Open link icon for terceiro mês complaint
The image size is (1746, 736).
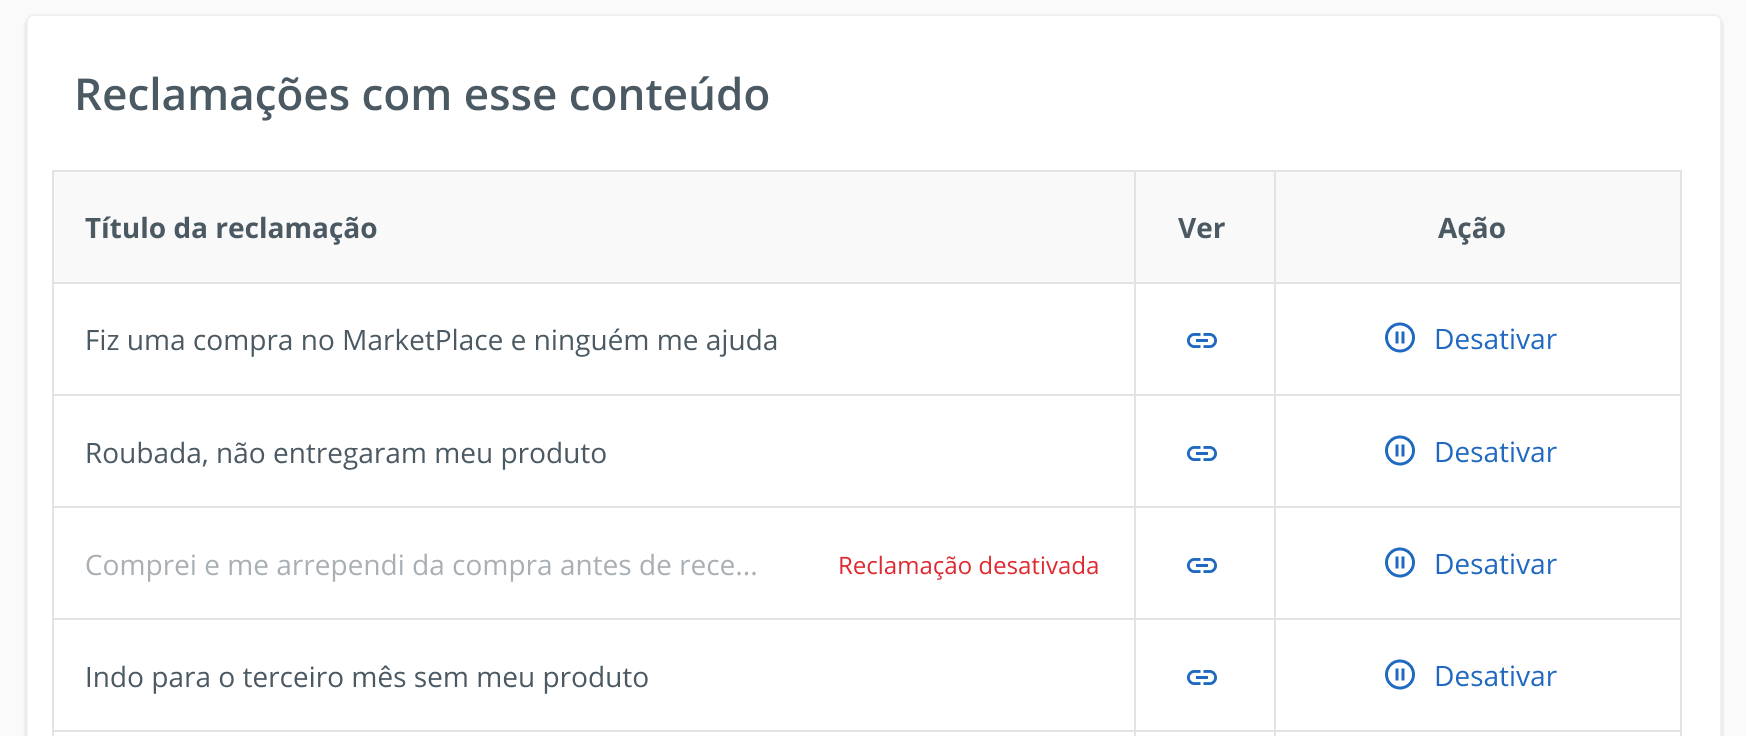point(1201,677)
